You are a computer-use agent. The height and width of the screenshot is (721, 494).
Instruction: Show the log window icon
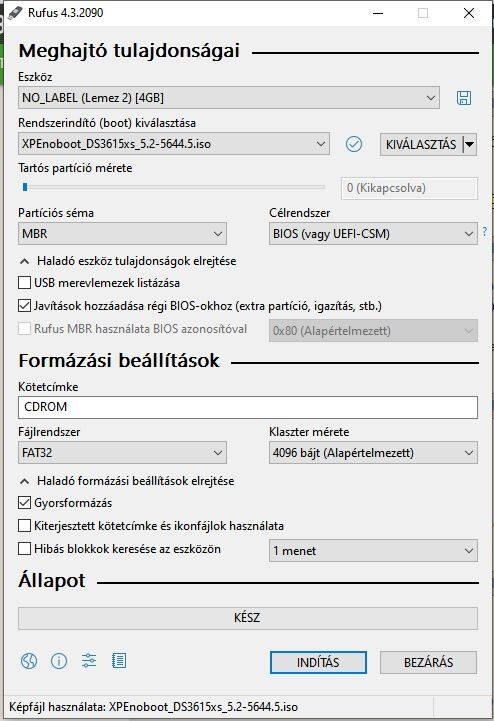click(x=119, y=661)
